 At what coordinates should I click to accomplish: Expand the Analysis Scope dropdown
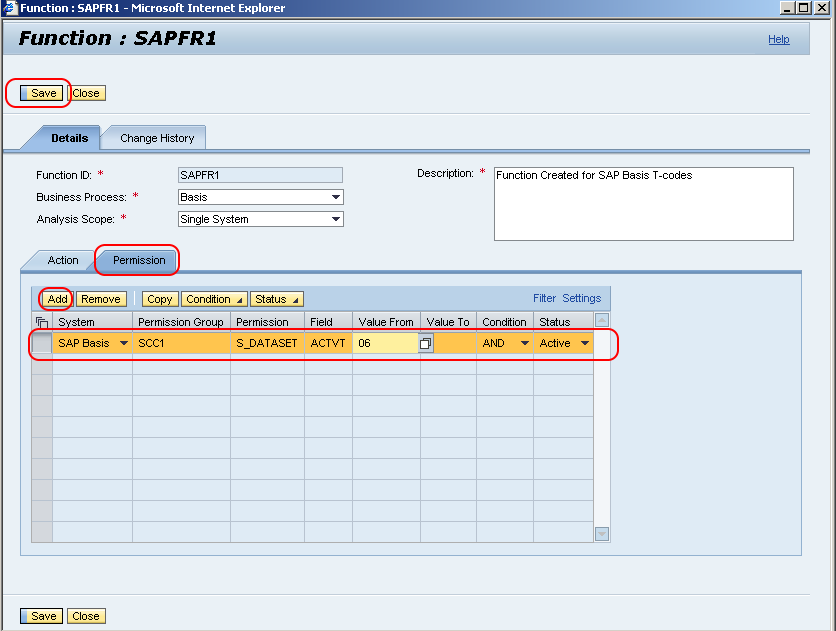click(336, 219)
